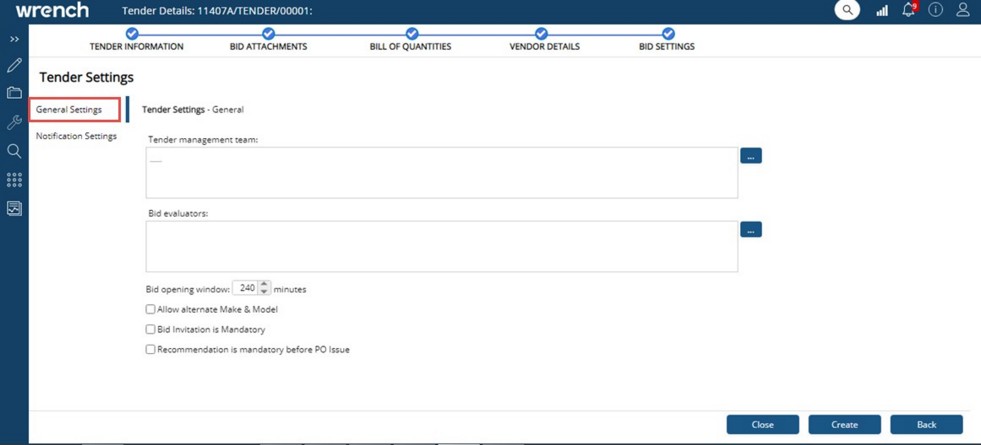Click the Close button
The width and height of the screenshot is (981, 445).
763,424
